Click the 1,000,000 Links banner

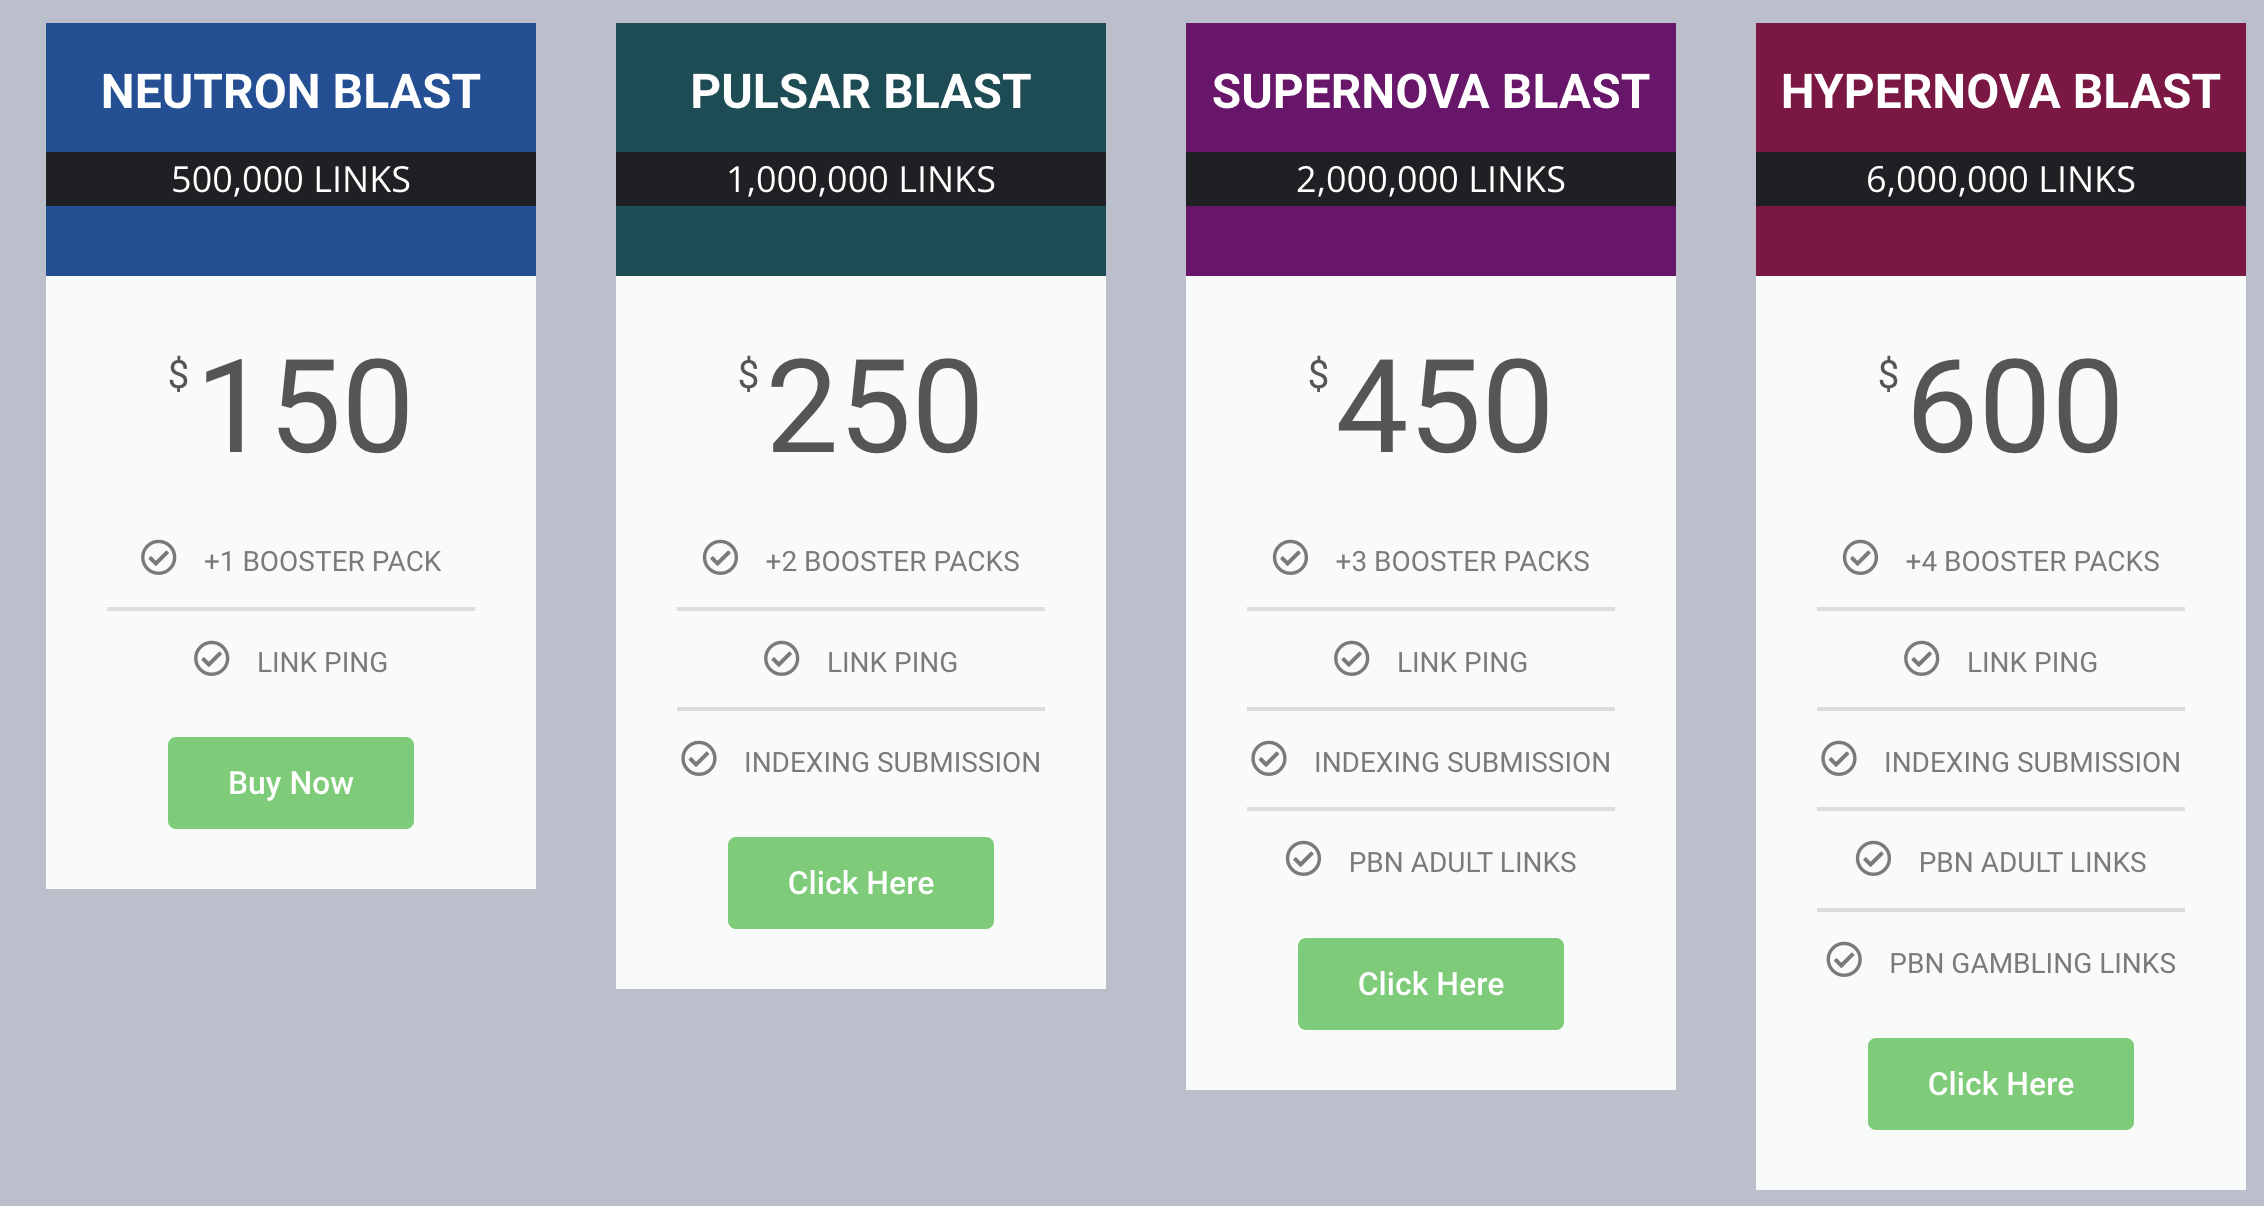coord(860,180)
